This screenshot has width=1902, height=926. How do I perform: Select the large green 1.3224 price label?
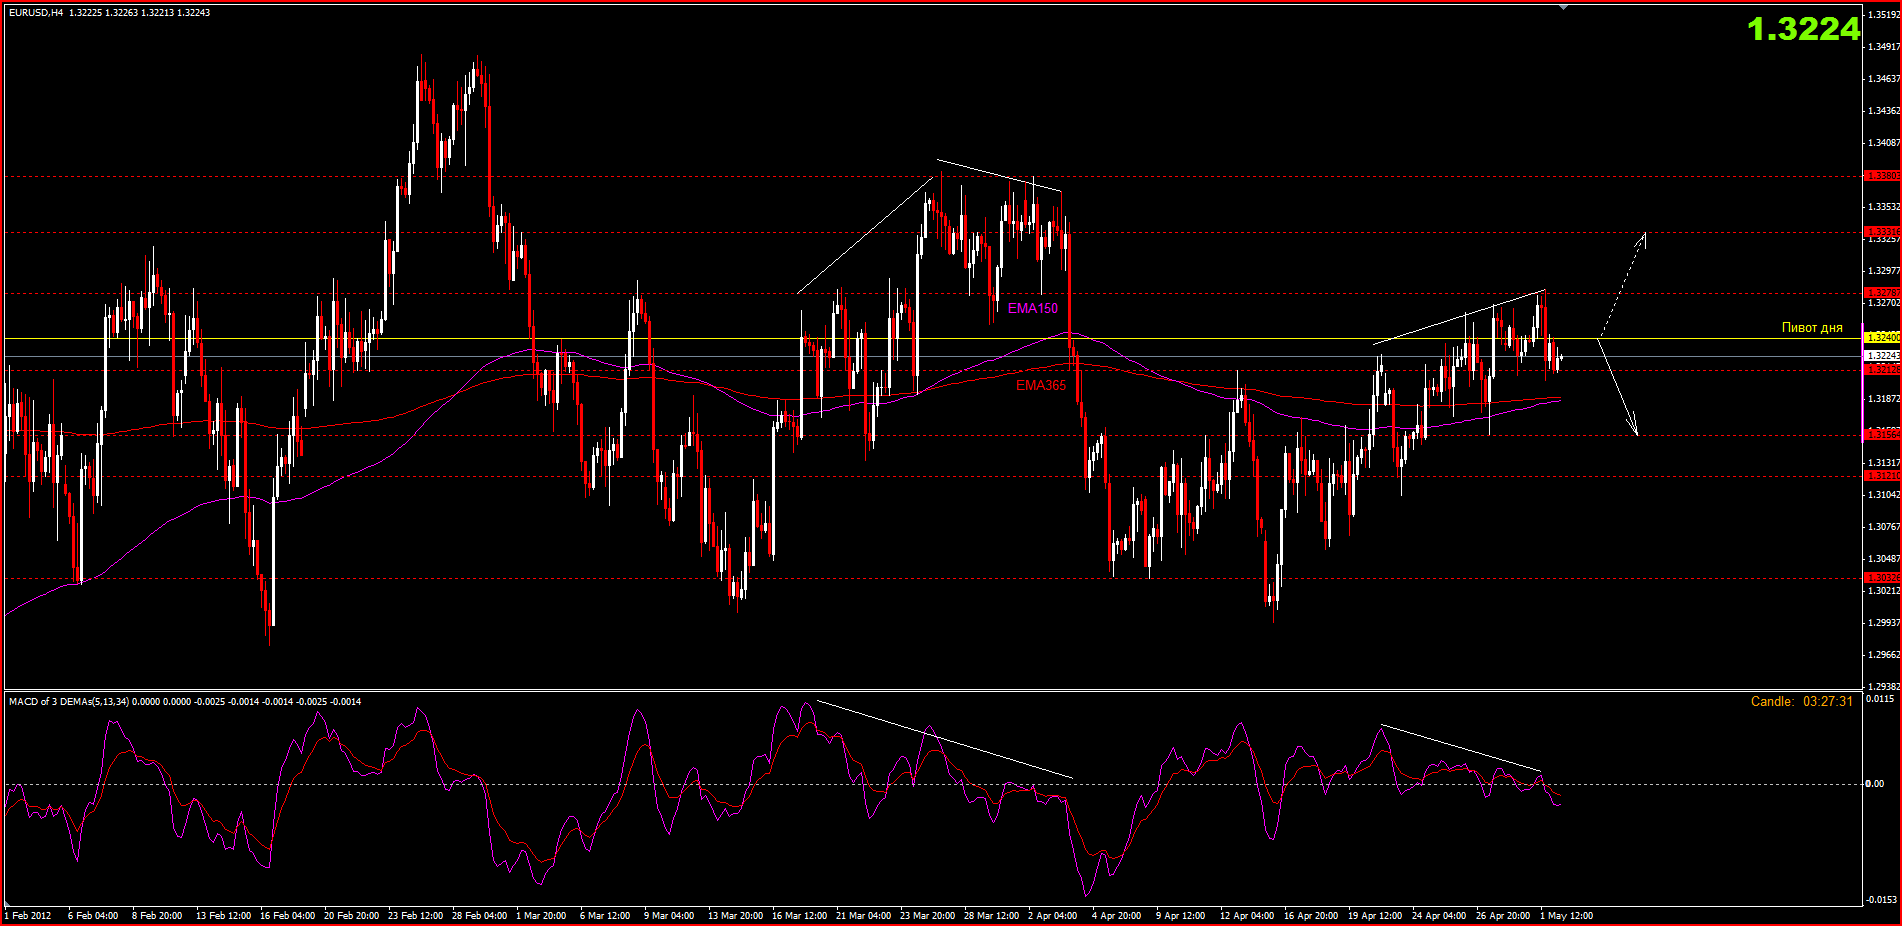point(1804,29)
